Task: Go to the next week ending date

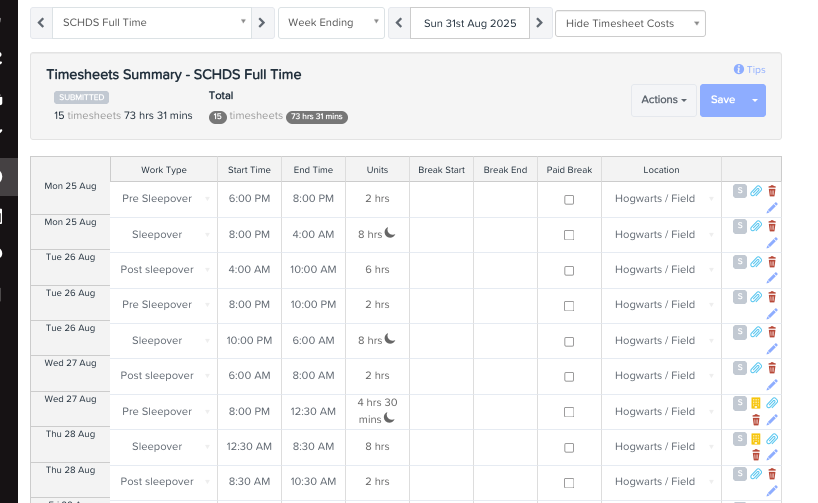Action: tap(540, 22)
